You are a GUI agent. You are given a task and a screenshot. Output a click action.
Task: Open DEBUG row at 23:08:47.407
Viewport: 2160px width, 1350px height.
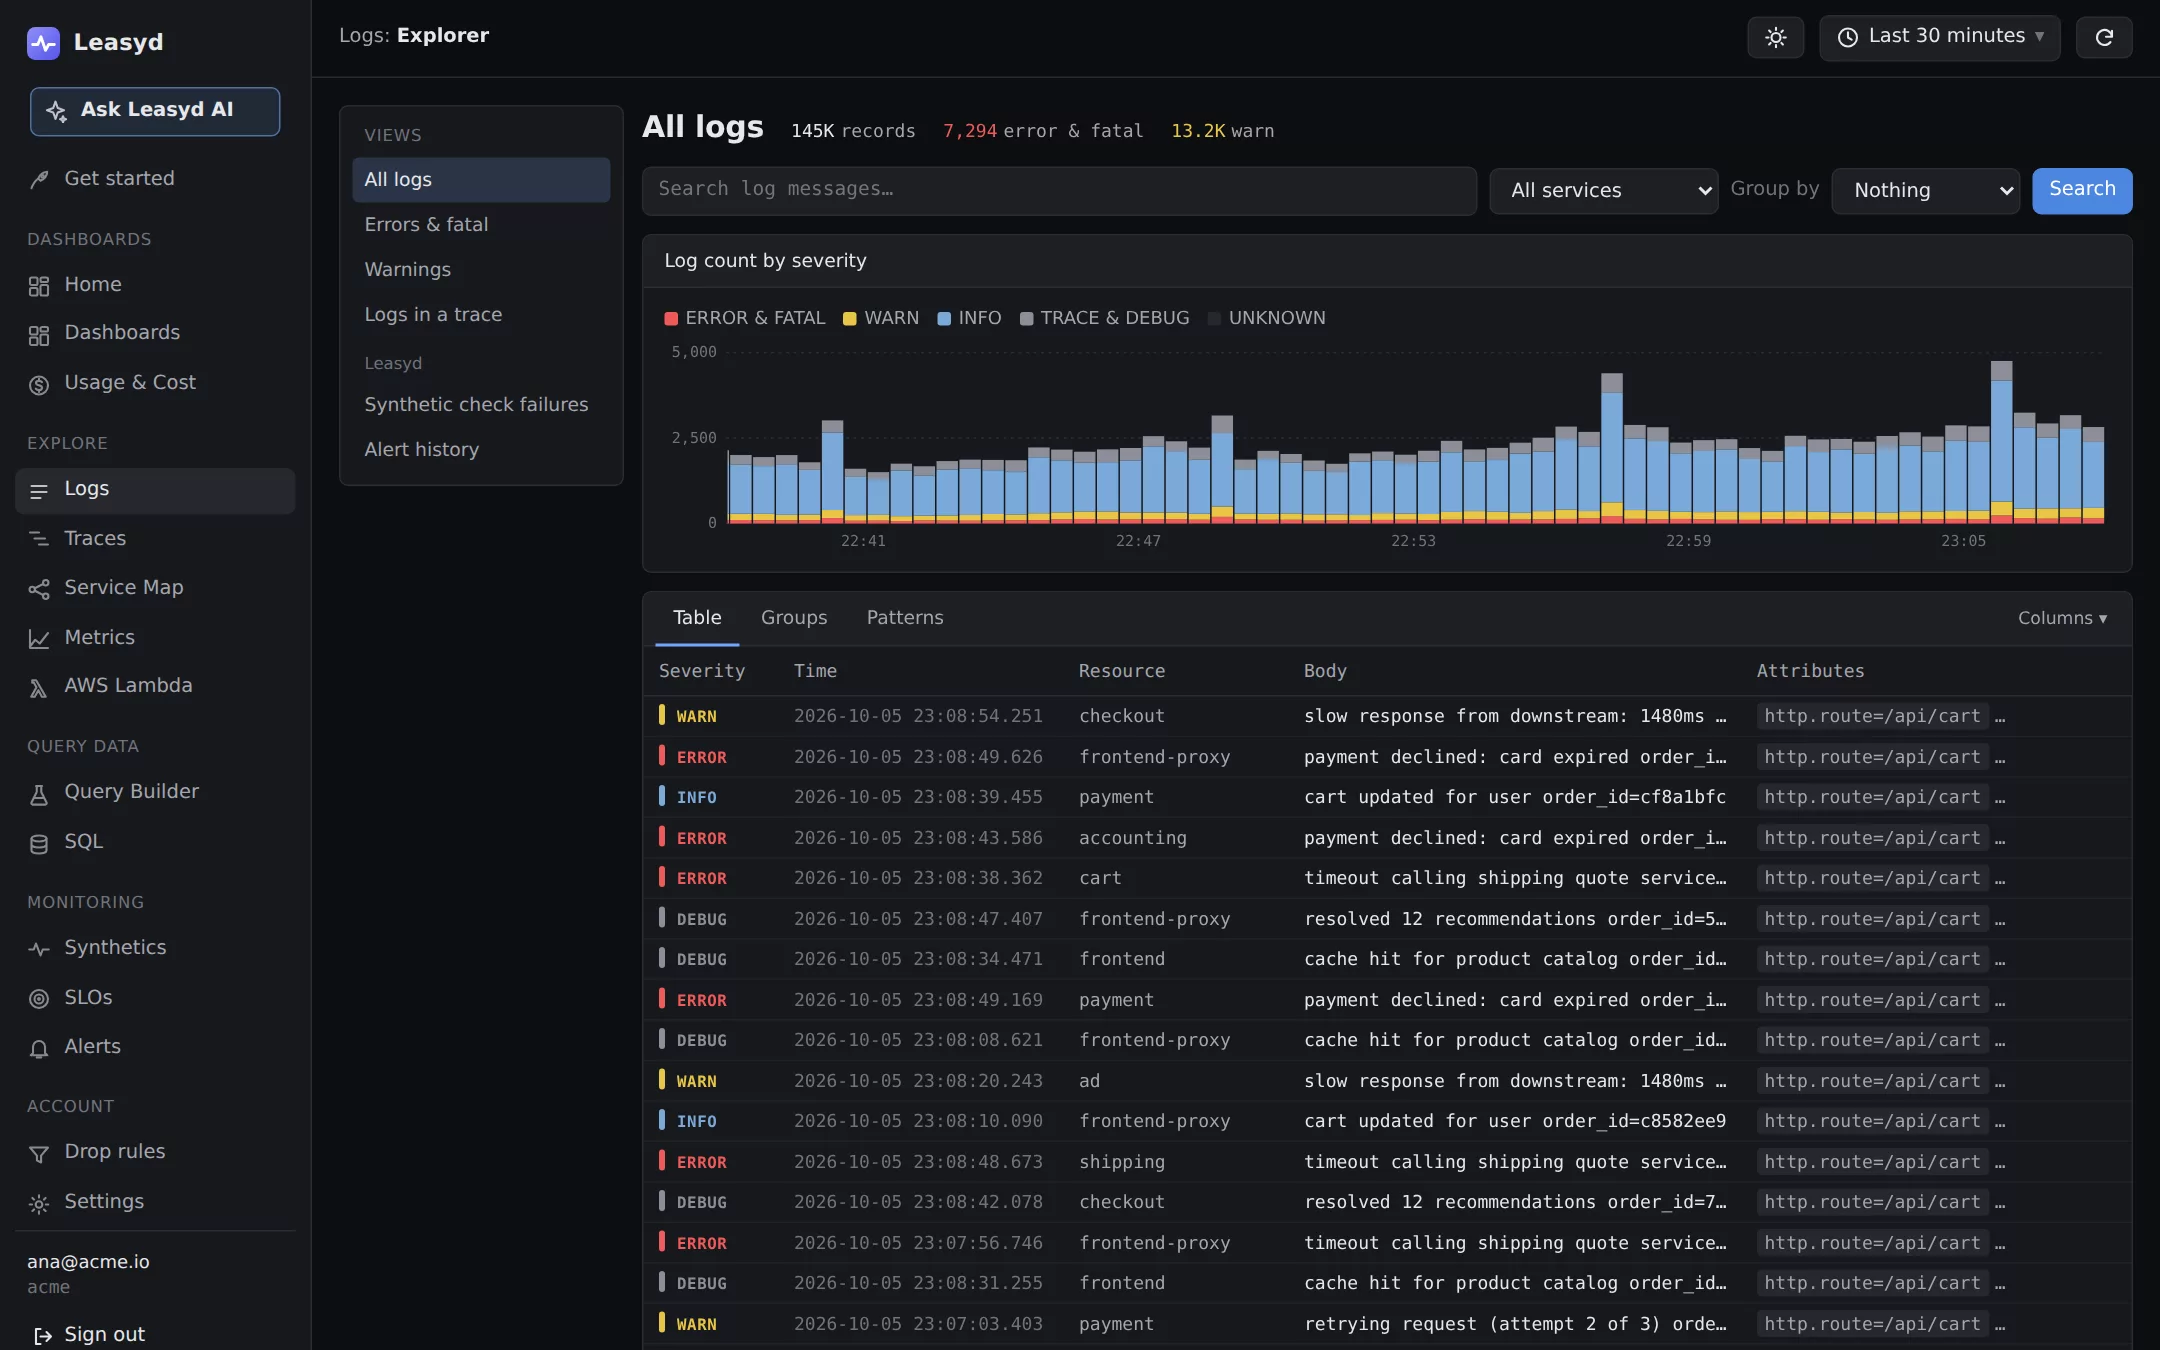pos(1387,919)
